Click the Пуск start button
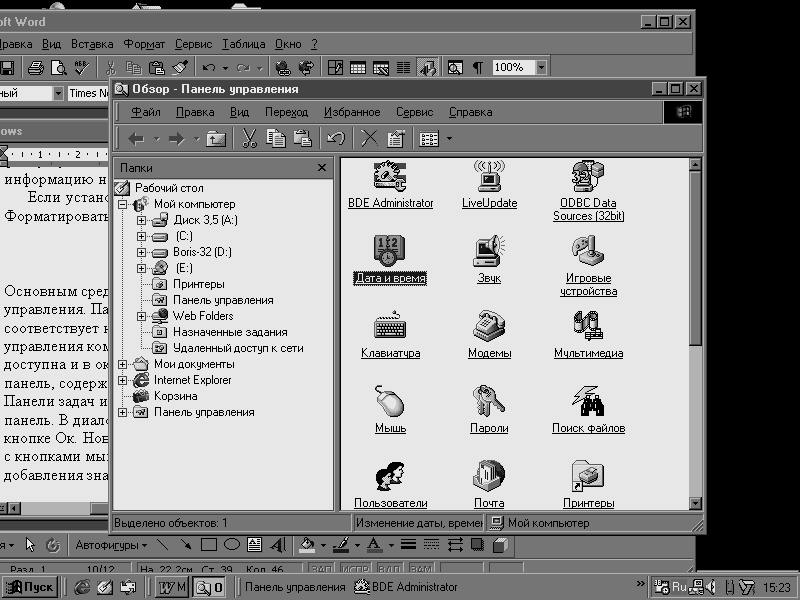The height and width of the screenshot is (600, 800). tap(29, 587)
